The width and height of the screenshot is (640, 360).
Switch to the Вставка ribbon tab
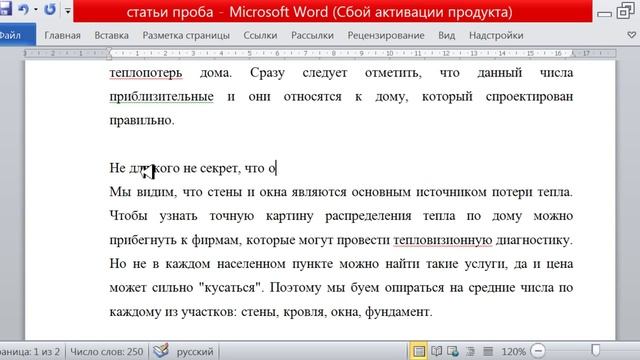[111, 36]
